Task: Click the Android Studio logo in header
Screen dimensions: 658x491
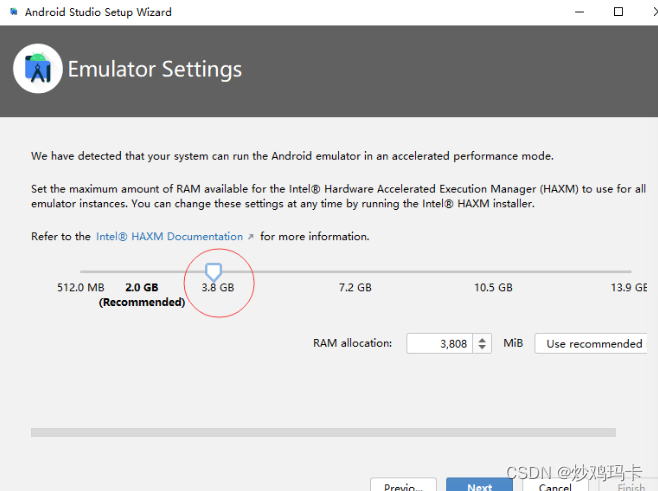Action: [x=38, y=69]
